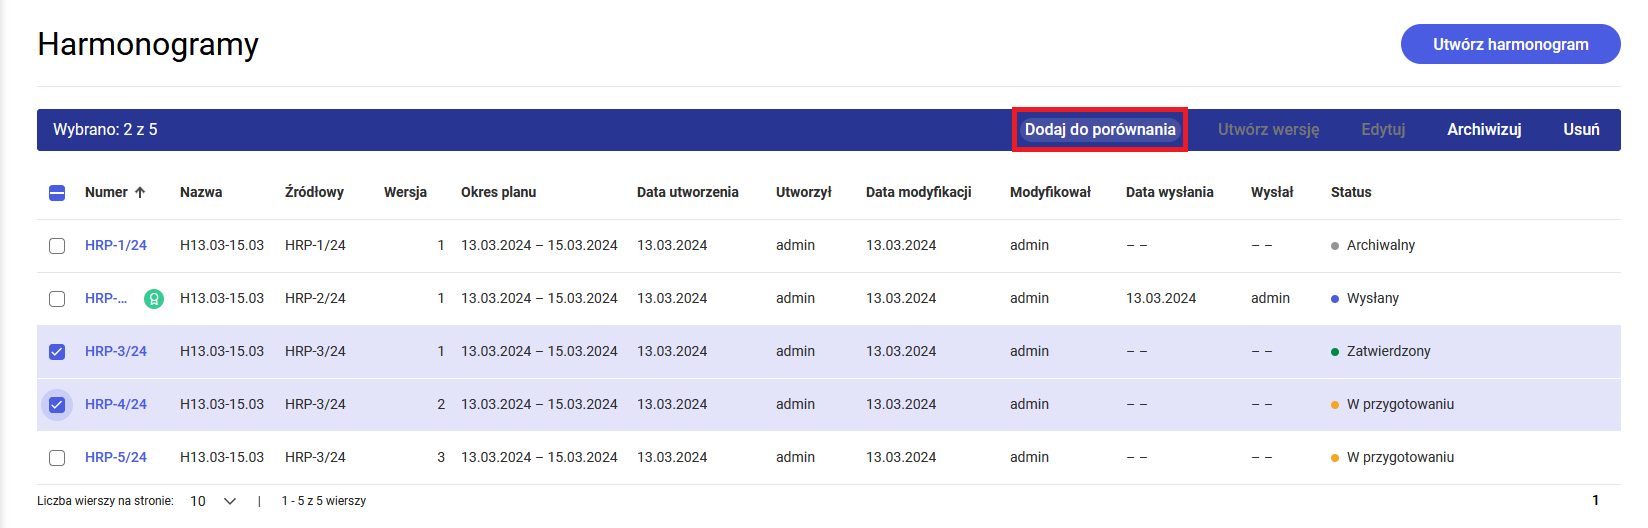Click the Okres planu column header

(498, 192)
